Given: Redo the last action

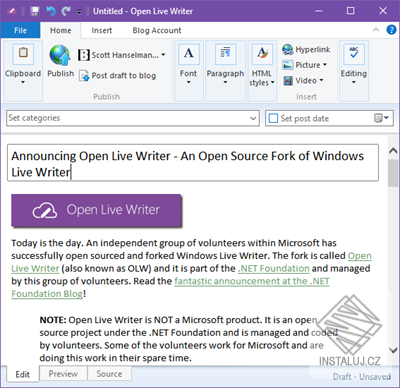Looking at the screenshot, I should pos(66,11).
